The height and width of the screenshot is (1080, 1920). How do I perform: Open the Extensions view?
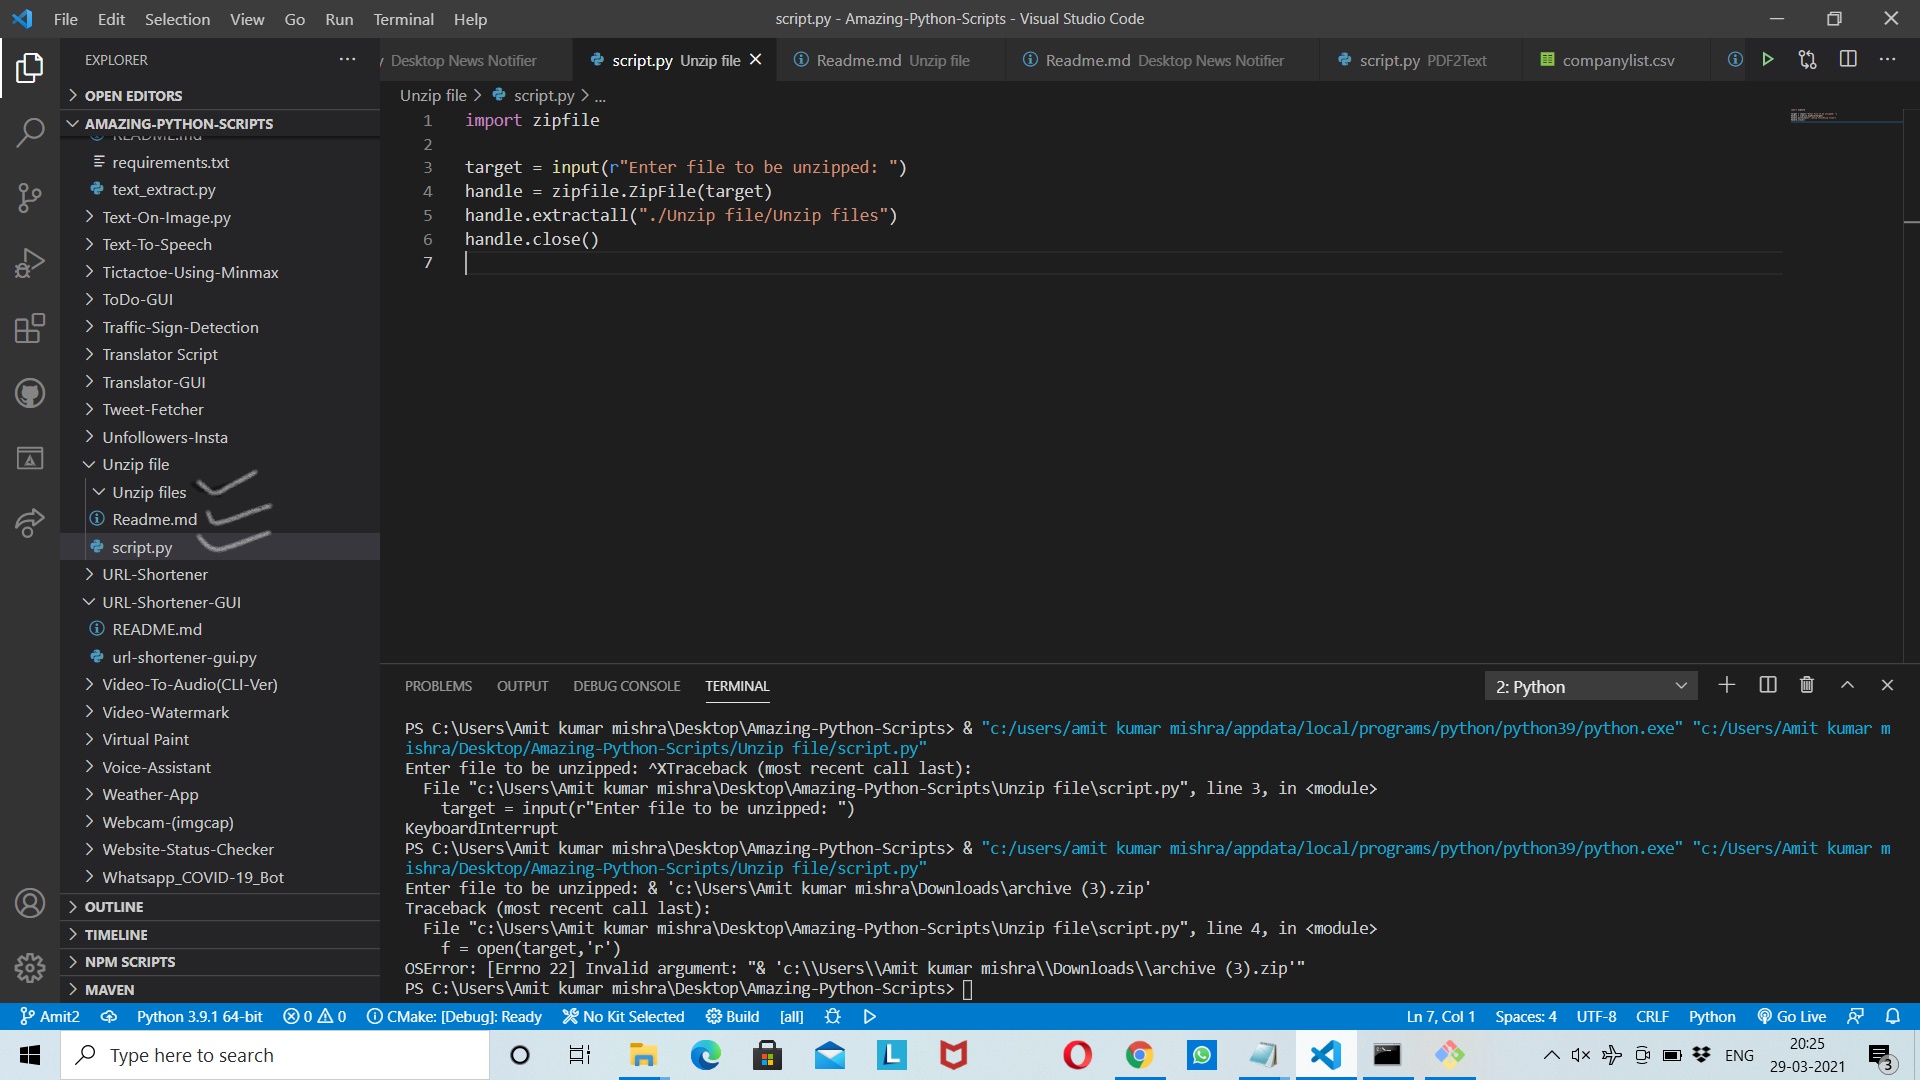[30, 328]
